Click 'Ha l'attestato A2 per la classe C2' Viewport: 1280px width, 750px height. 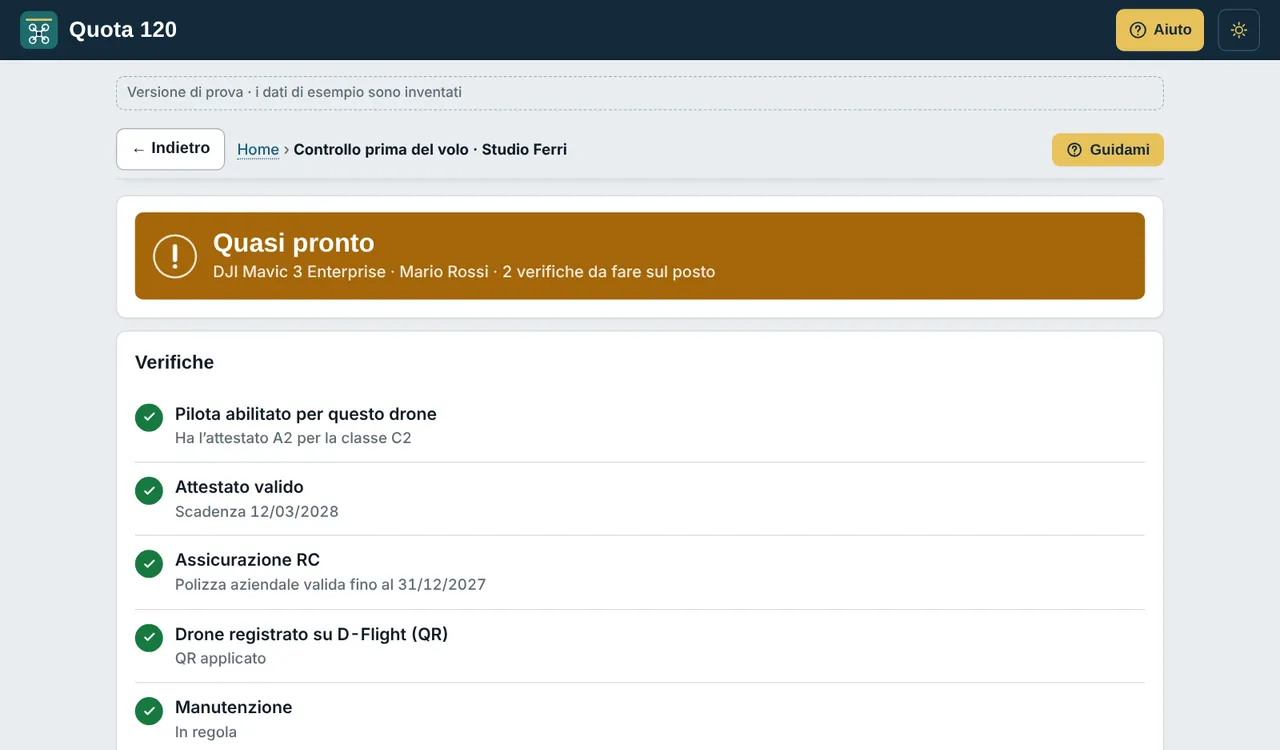click(x=293, y=438)
